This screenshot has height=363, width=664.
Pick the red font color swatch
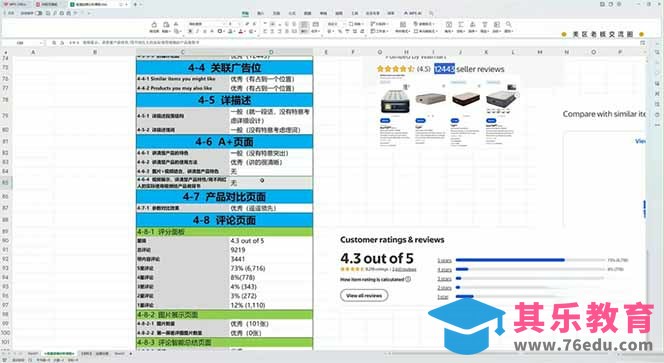coord(241,31)
